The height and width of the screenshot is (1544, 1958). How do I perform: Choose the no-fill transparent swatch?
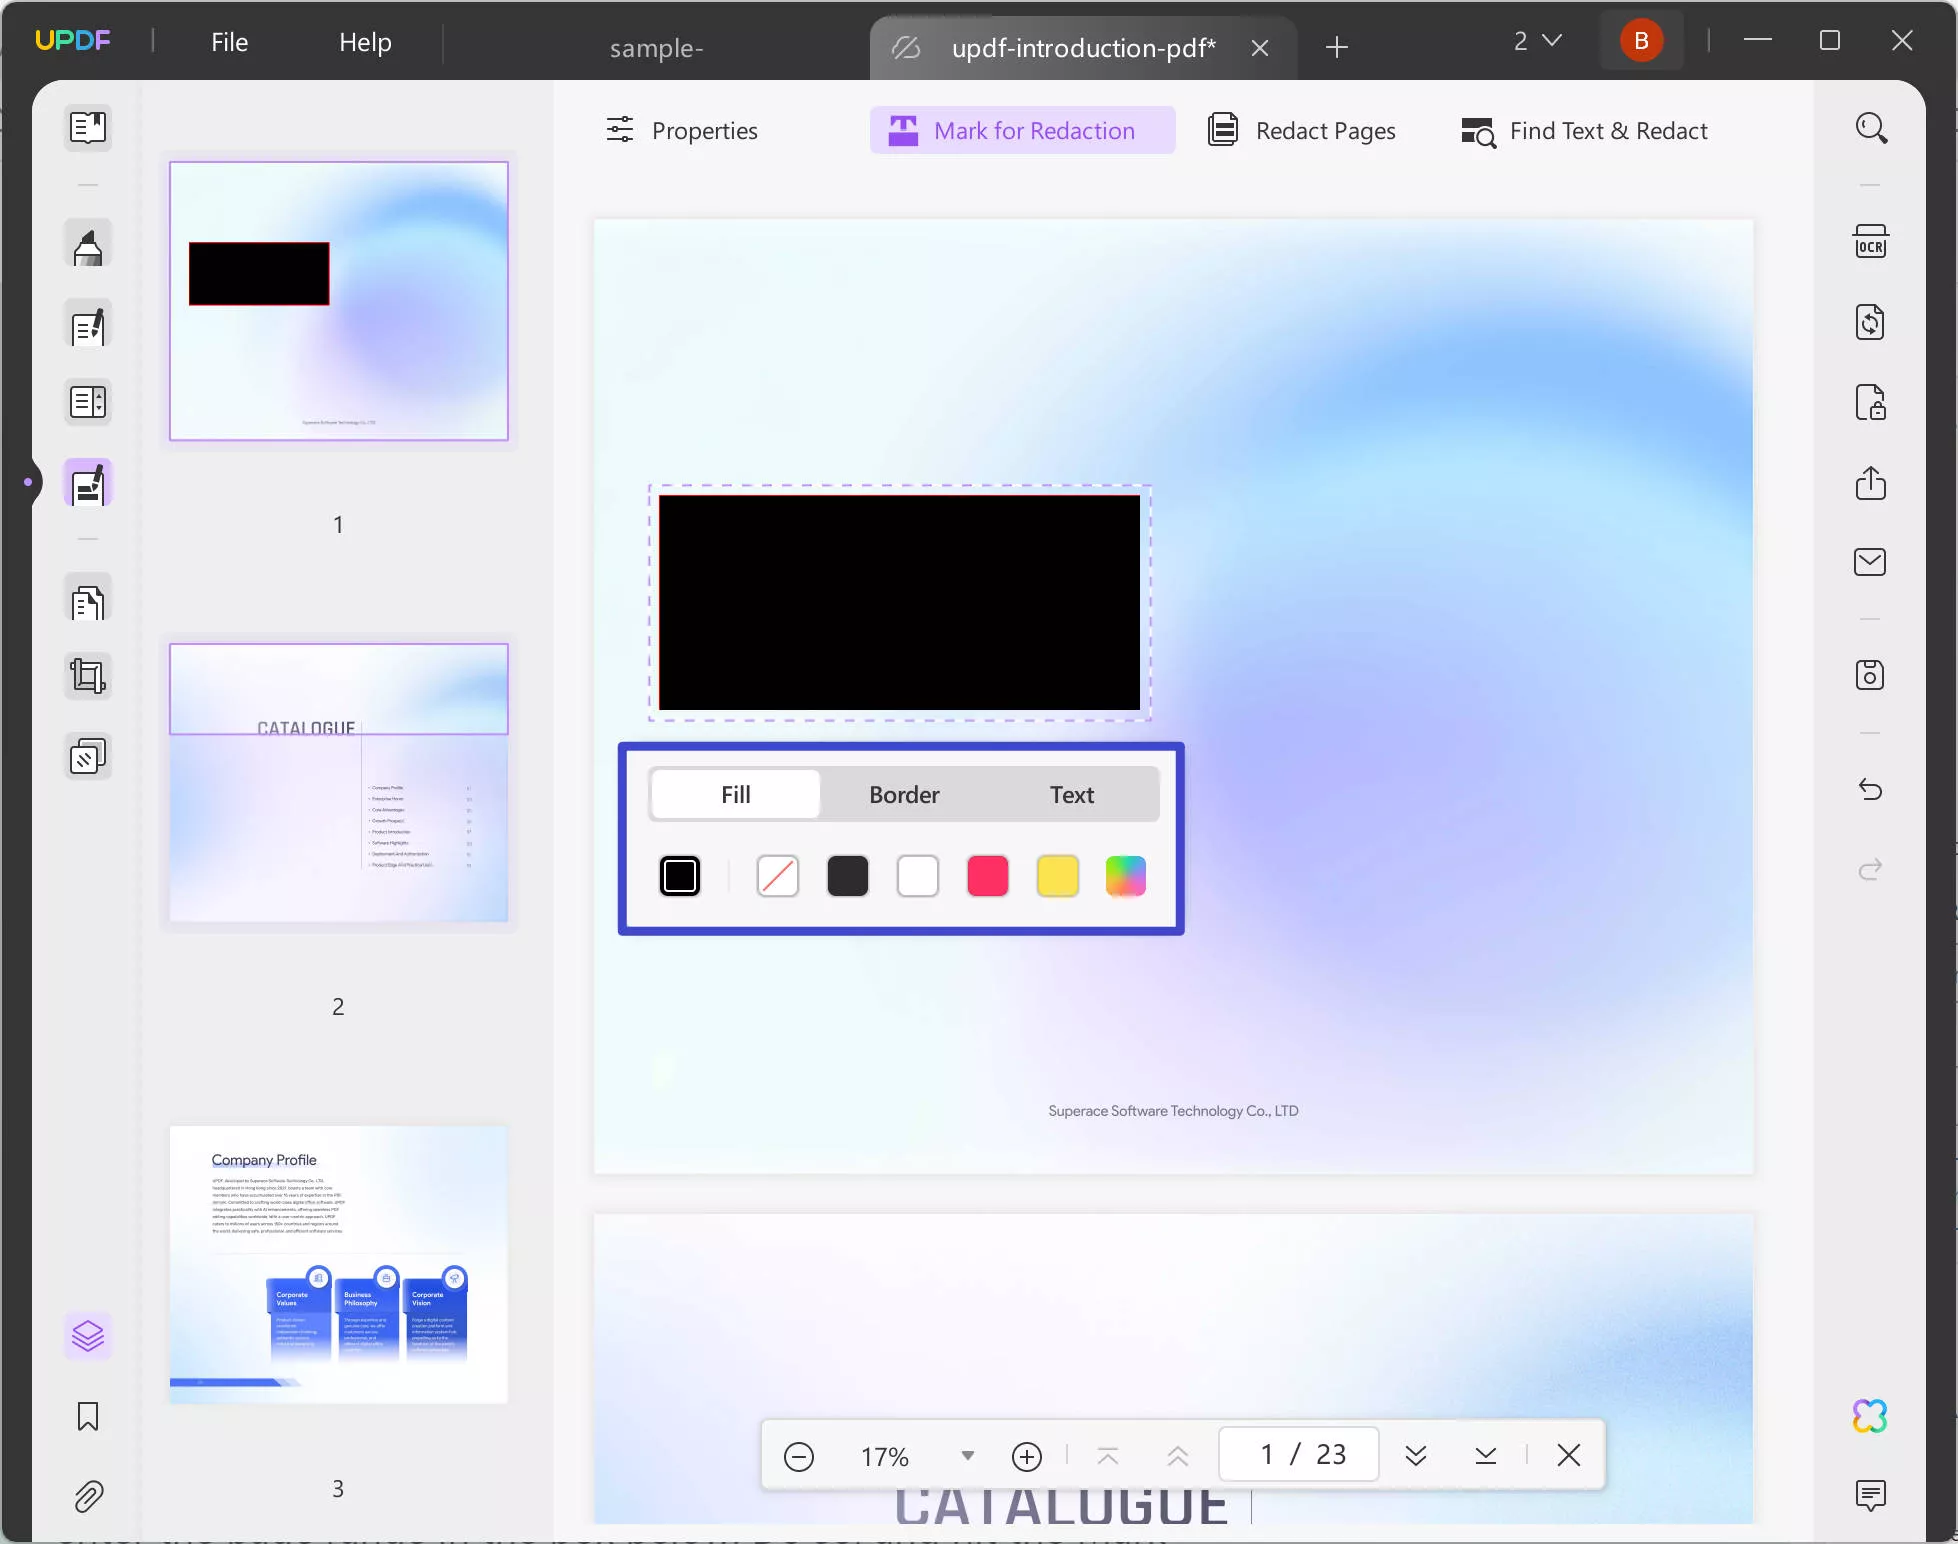click(778, 877)
